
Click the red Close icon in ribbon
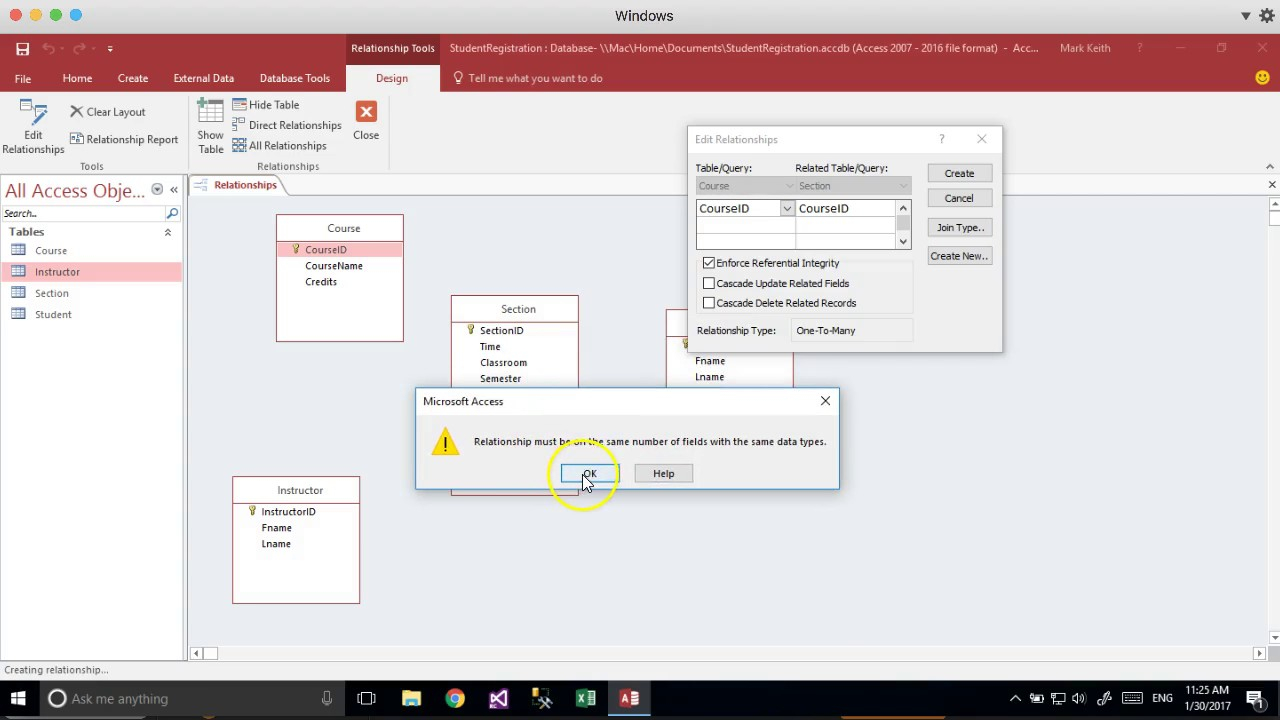tap(366, 111)
